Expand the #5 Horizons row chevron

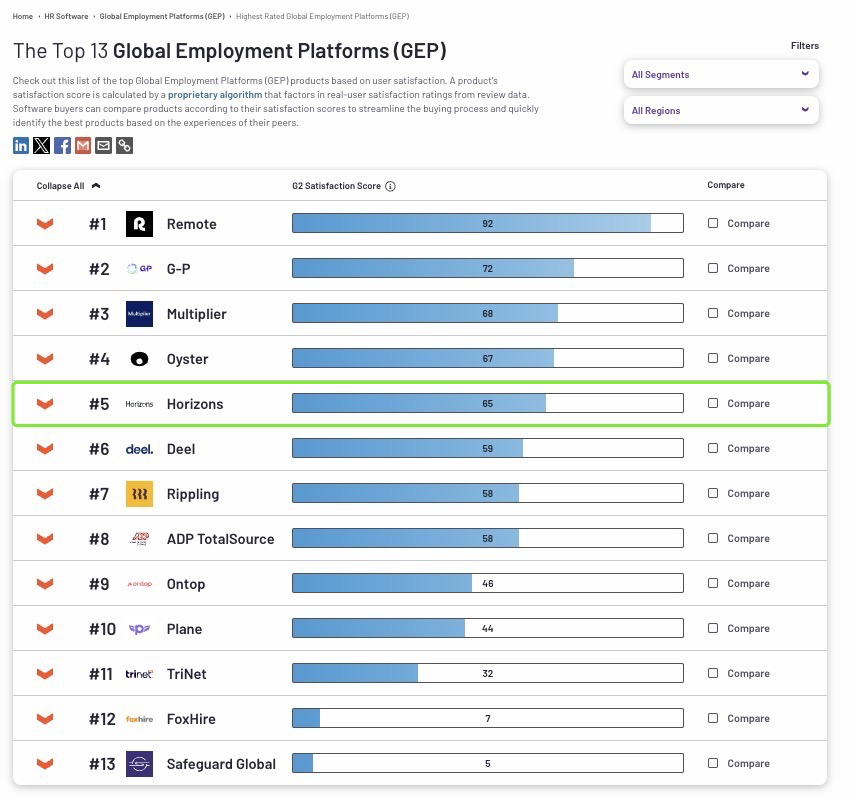(45, 404)
